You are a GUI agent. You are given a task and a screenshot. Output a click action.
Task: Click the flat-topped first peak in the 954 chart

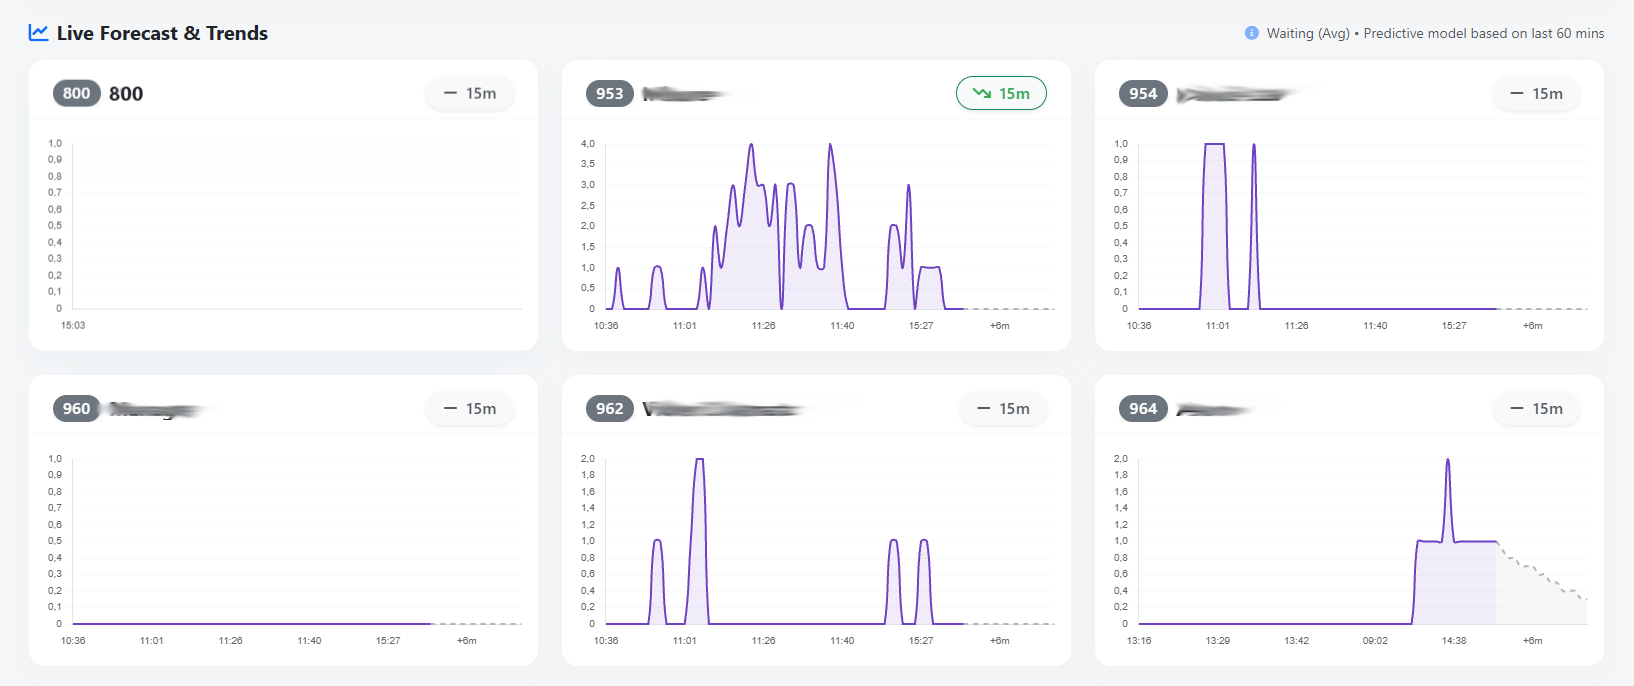pos(1214,146)
